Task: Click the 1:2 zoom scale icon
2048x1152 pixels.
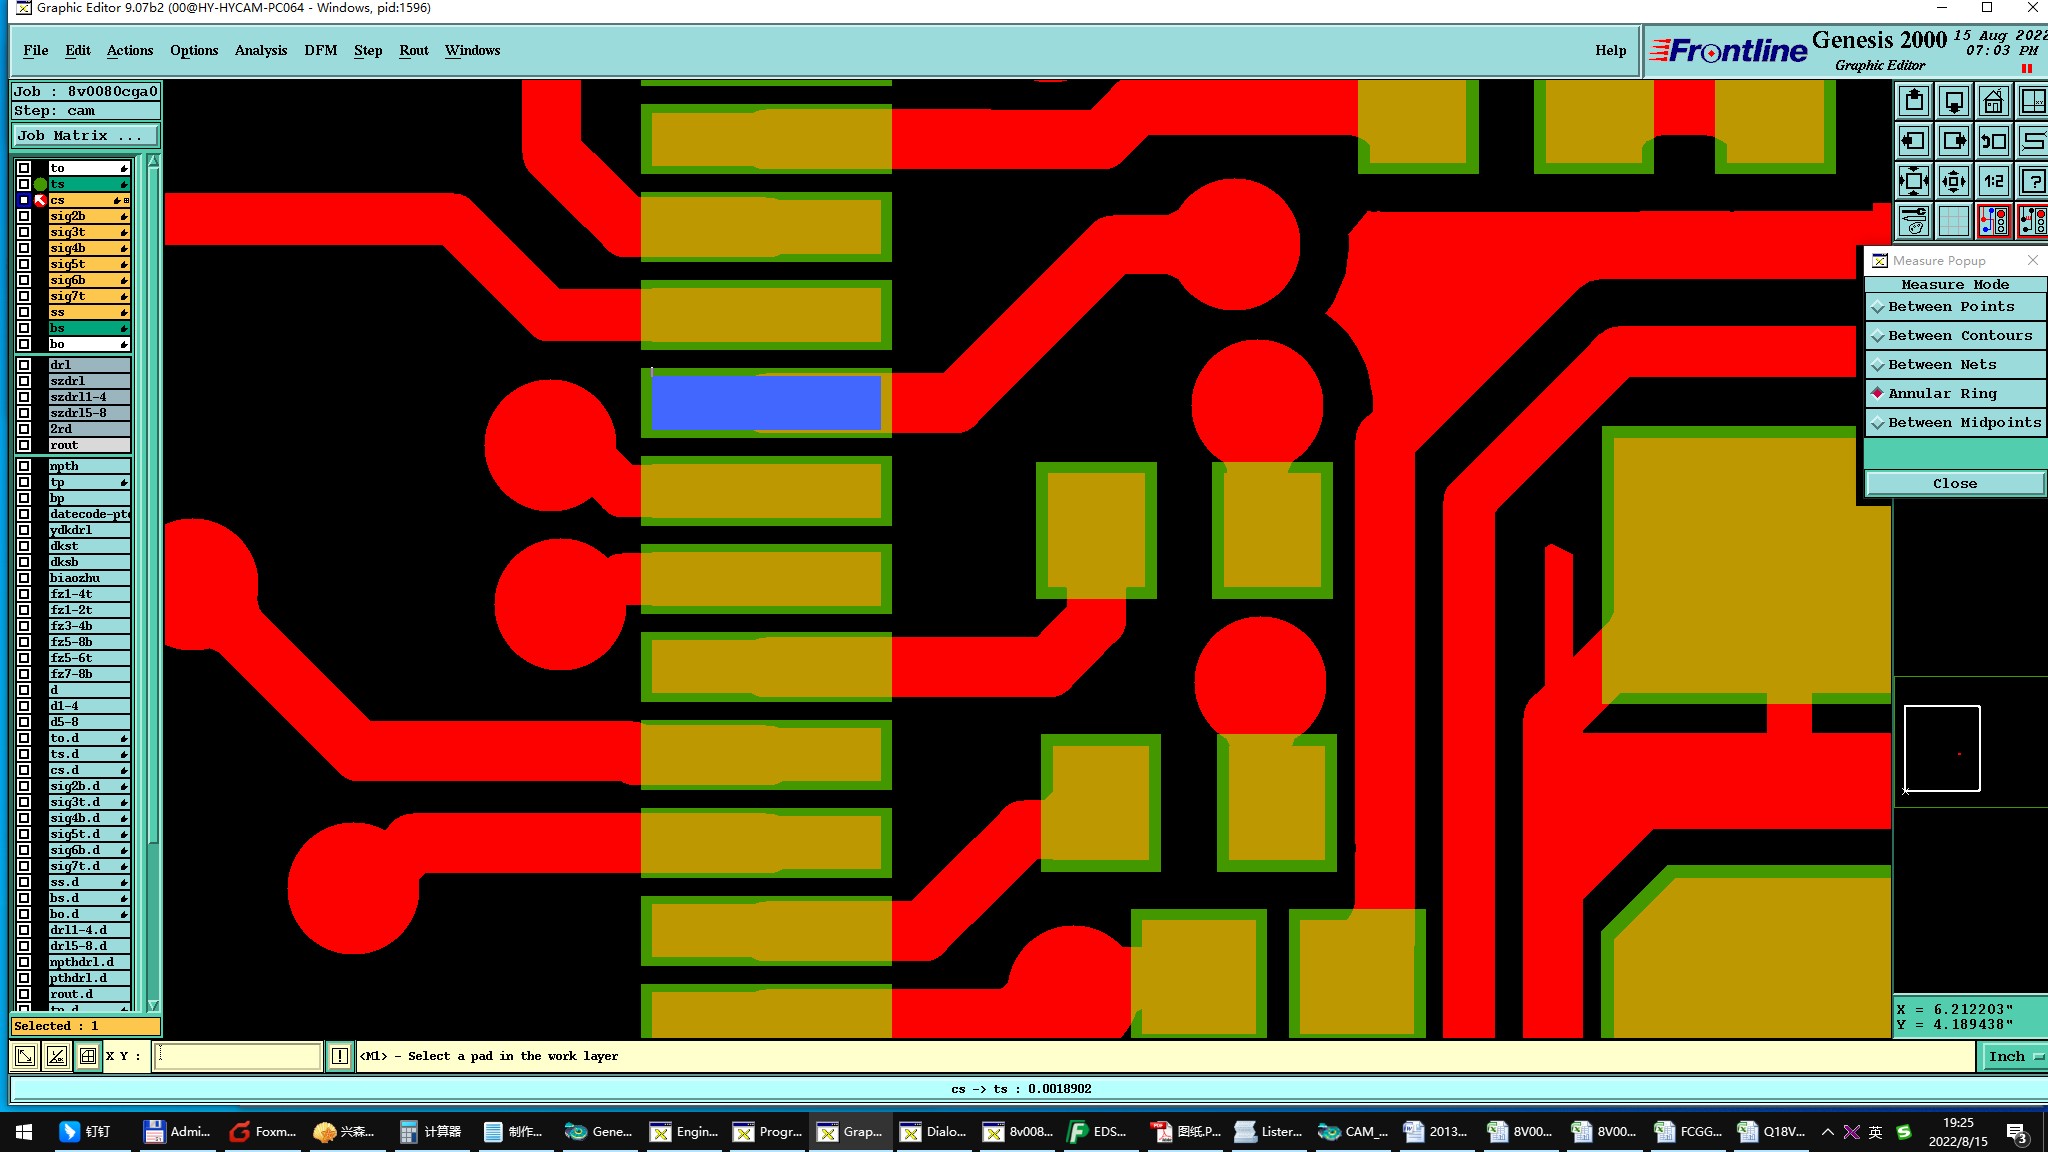Action: (x=1993, y=181)
